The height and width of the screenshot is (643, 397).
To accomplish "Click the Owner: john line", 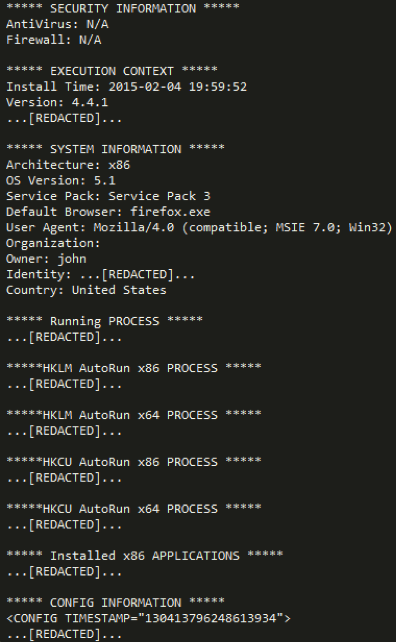I will coord(46,259).
